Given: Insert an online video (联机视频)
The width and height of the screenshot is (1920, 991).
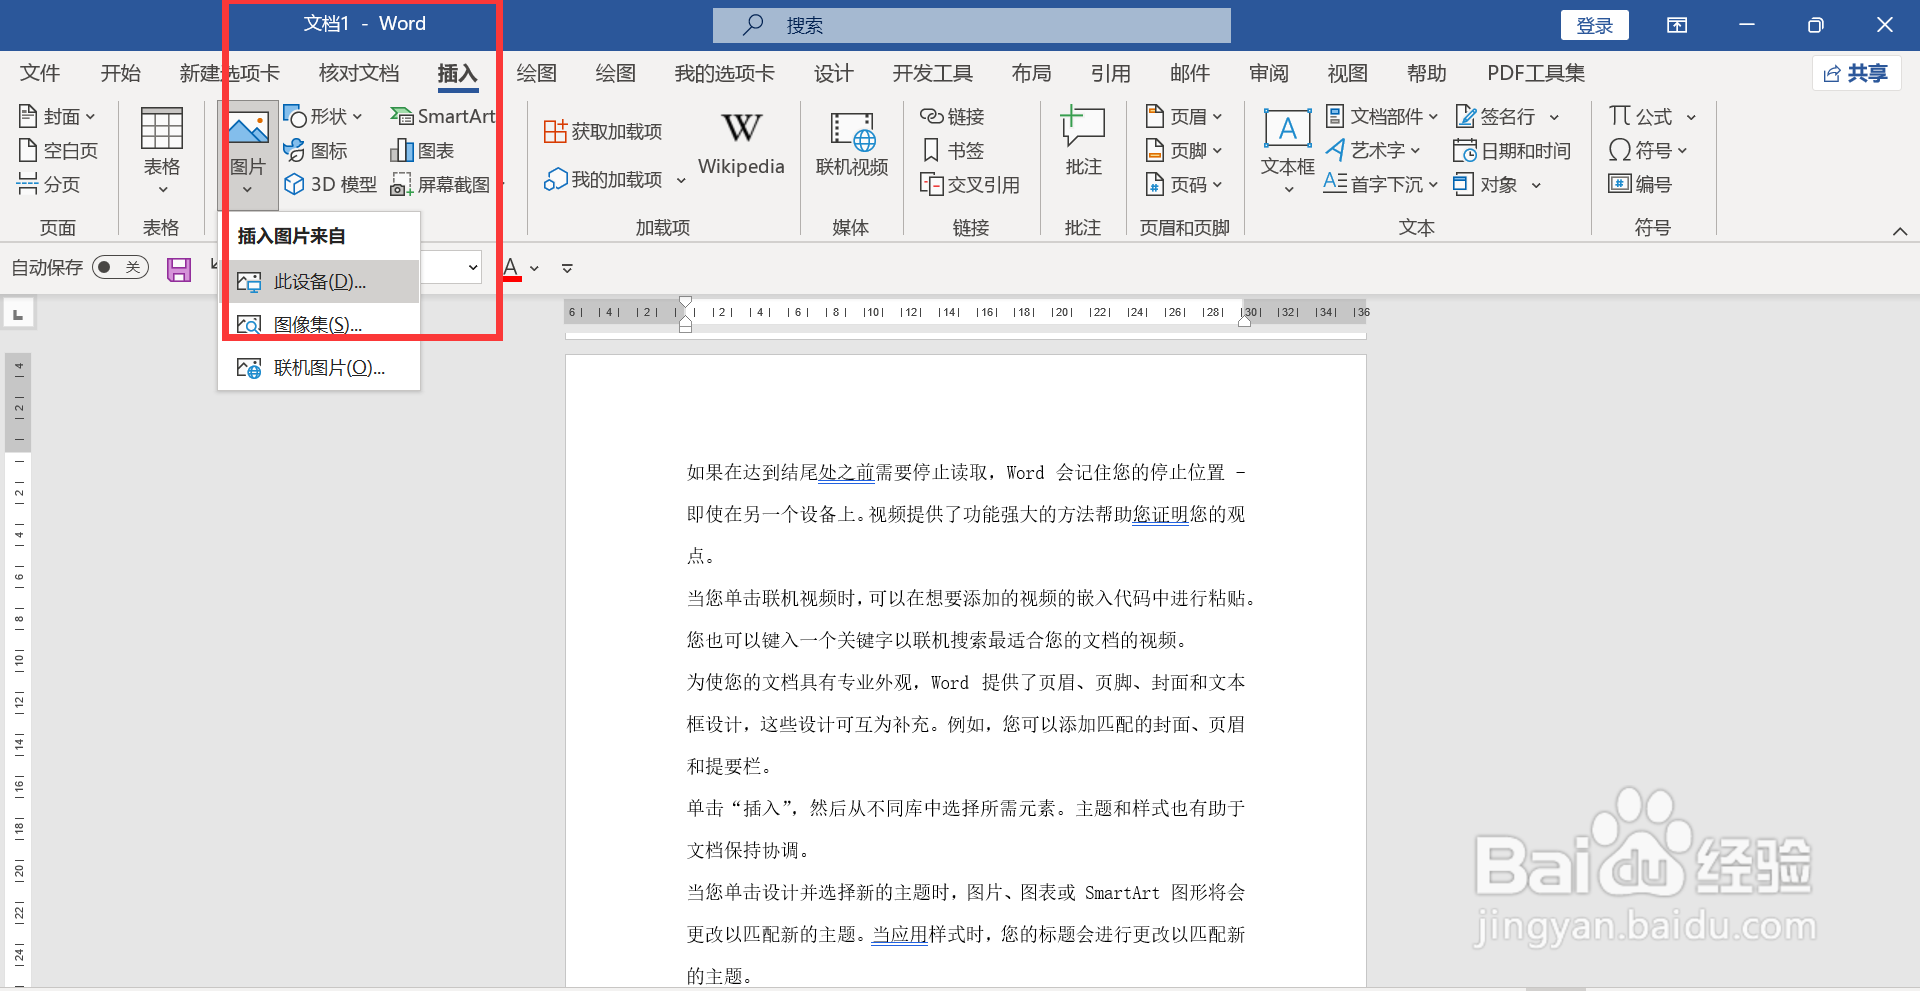Looking at the screenshot, I should click(852, 143).
